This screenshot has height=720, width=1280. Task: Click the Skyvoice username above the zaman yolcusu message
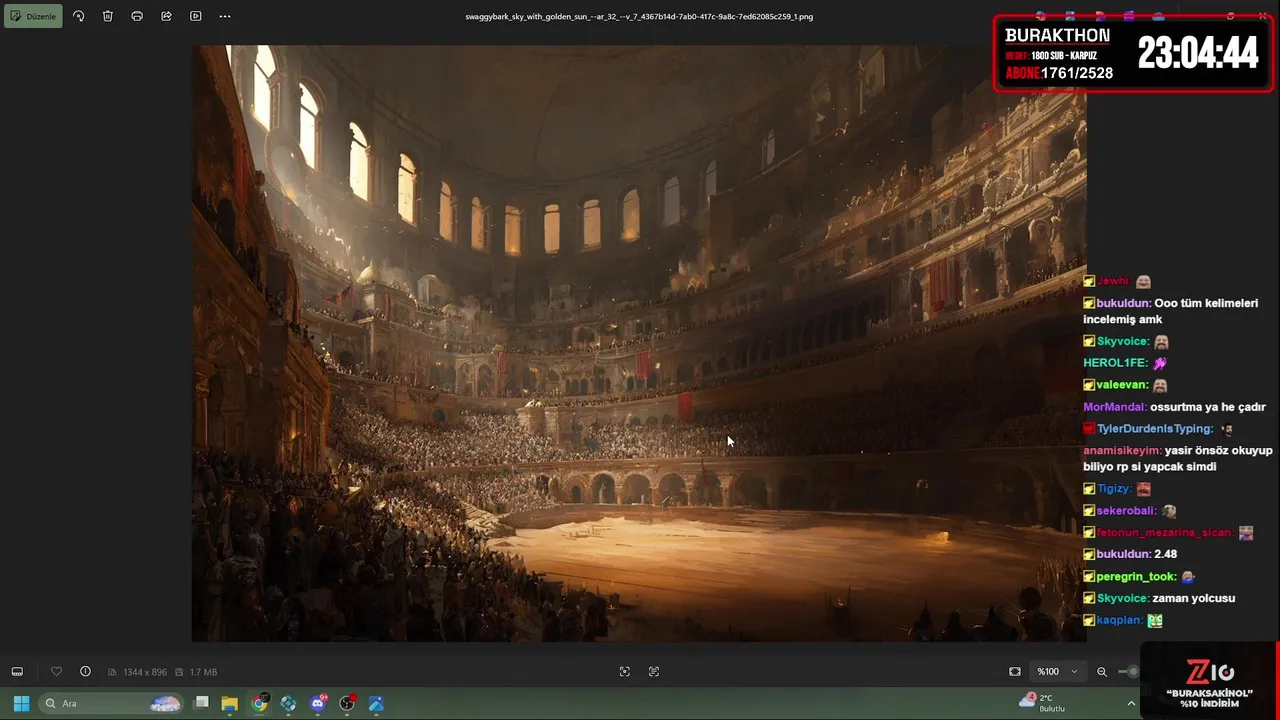1122,598
